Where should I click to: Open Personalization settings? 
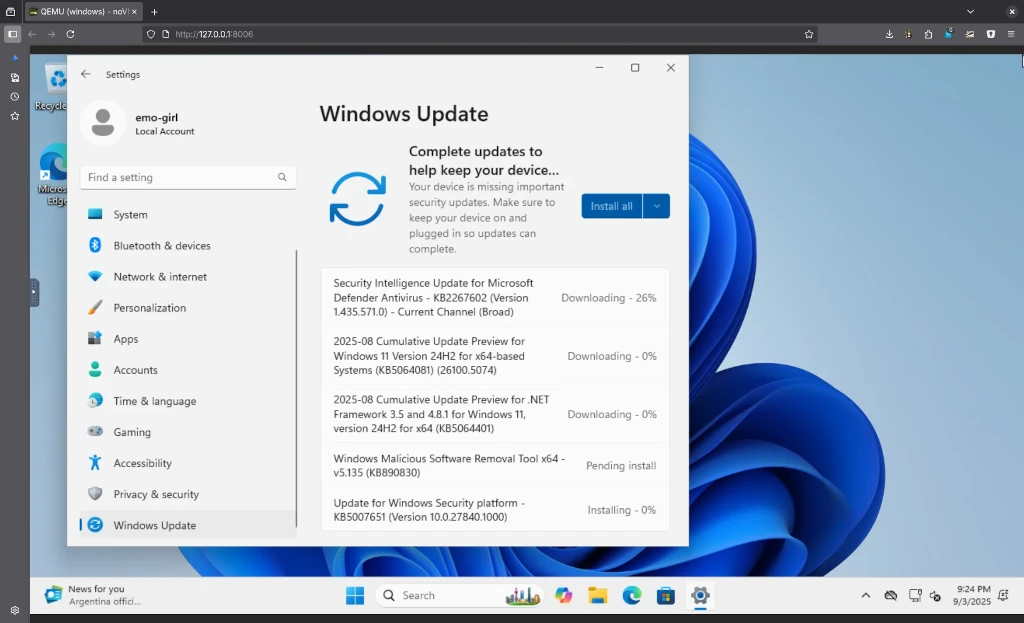(x=188, y=308)
